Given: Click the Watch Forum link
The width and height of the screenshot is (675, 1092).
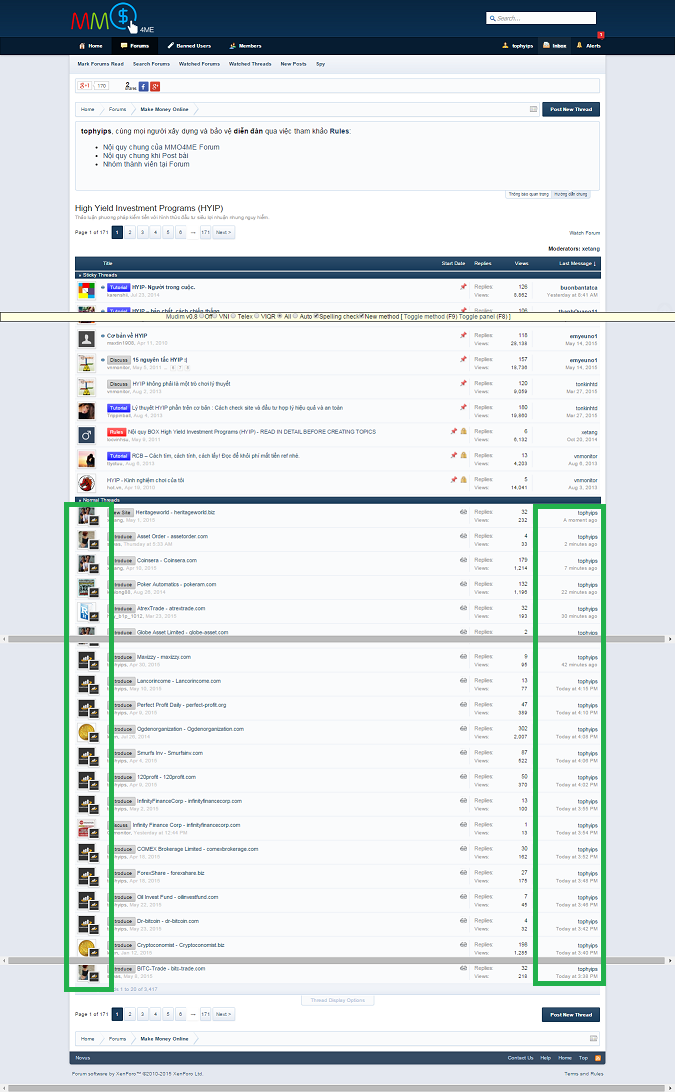Looking at the screenshot, I should coord(584,233).
